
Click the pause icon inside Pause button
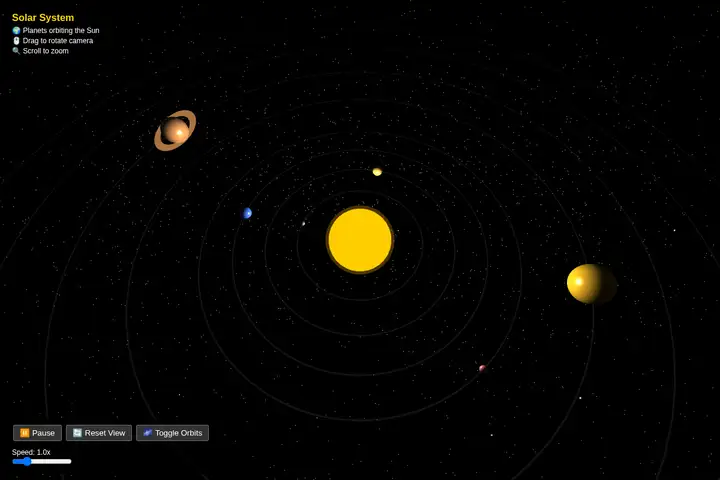(x=25, y=433)
